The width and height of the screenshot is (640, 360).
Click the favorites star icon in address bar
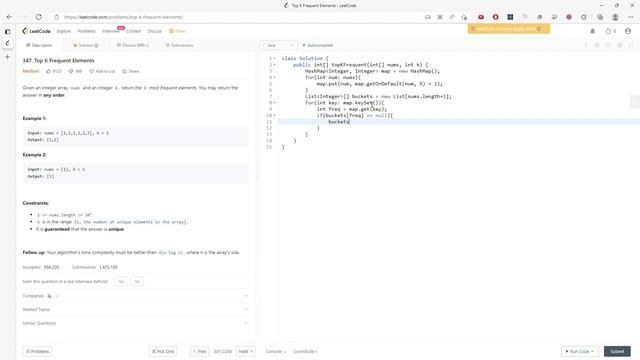(x=464, y=17)
